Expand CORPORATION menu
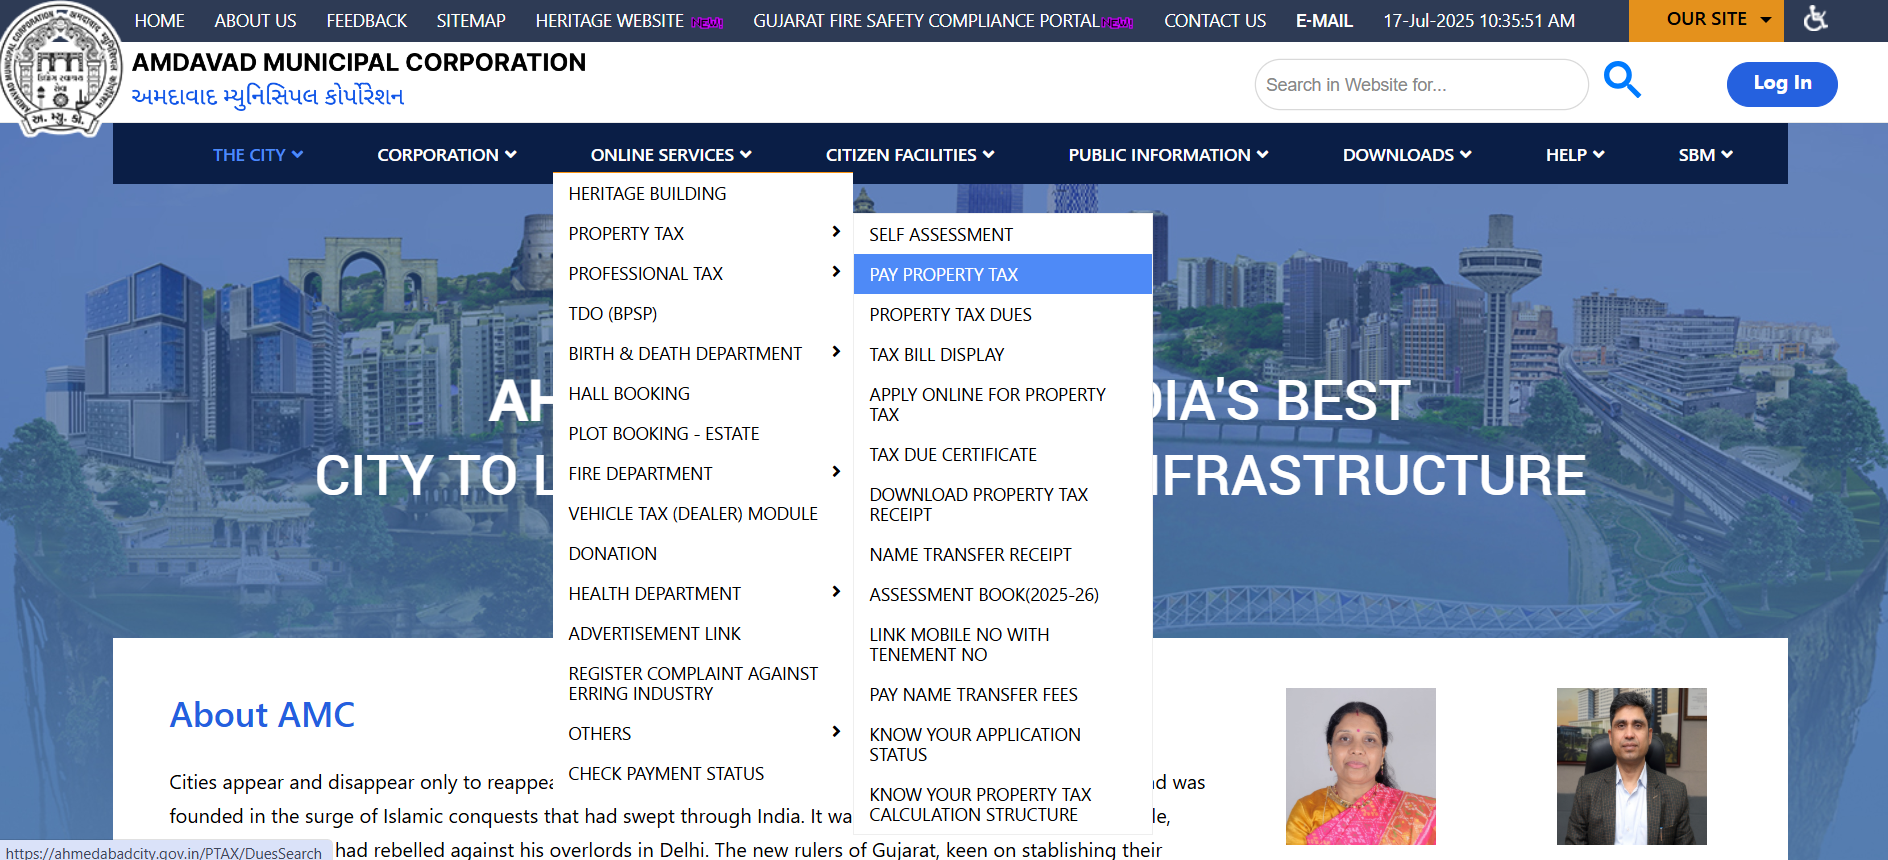 pos(446,155)
